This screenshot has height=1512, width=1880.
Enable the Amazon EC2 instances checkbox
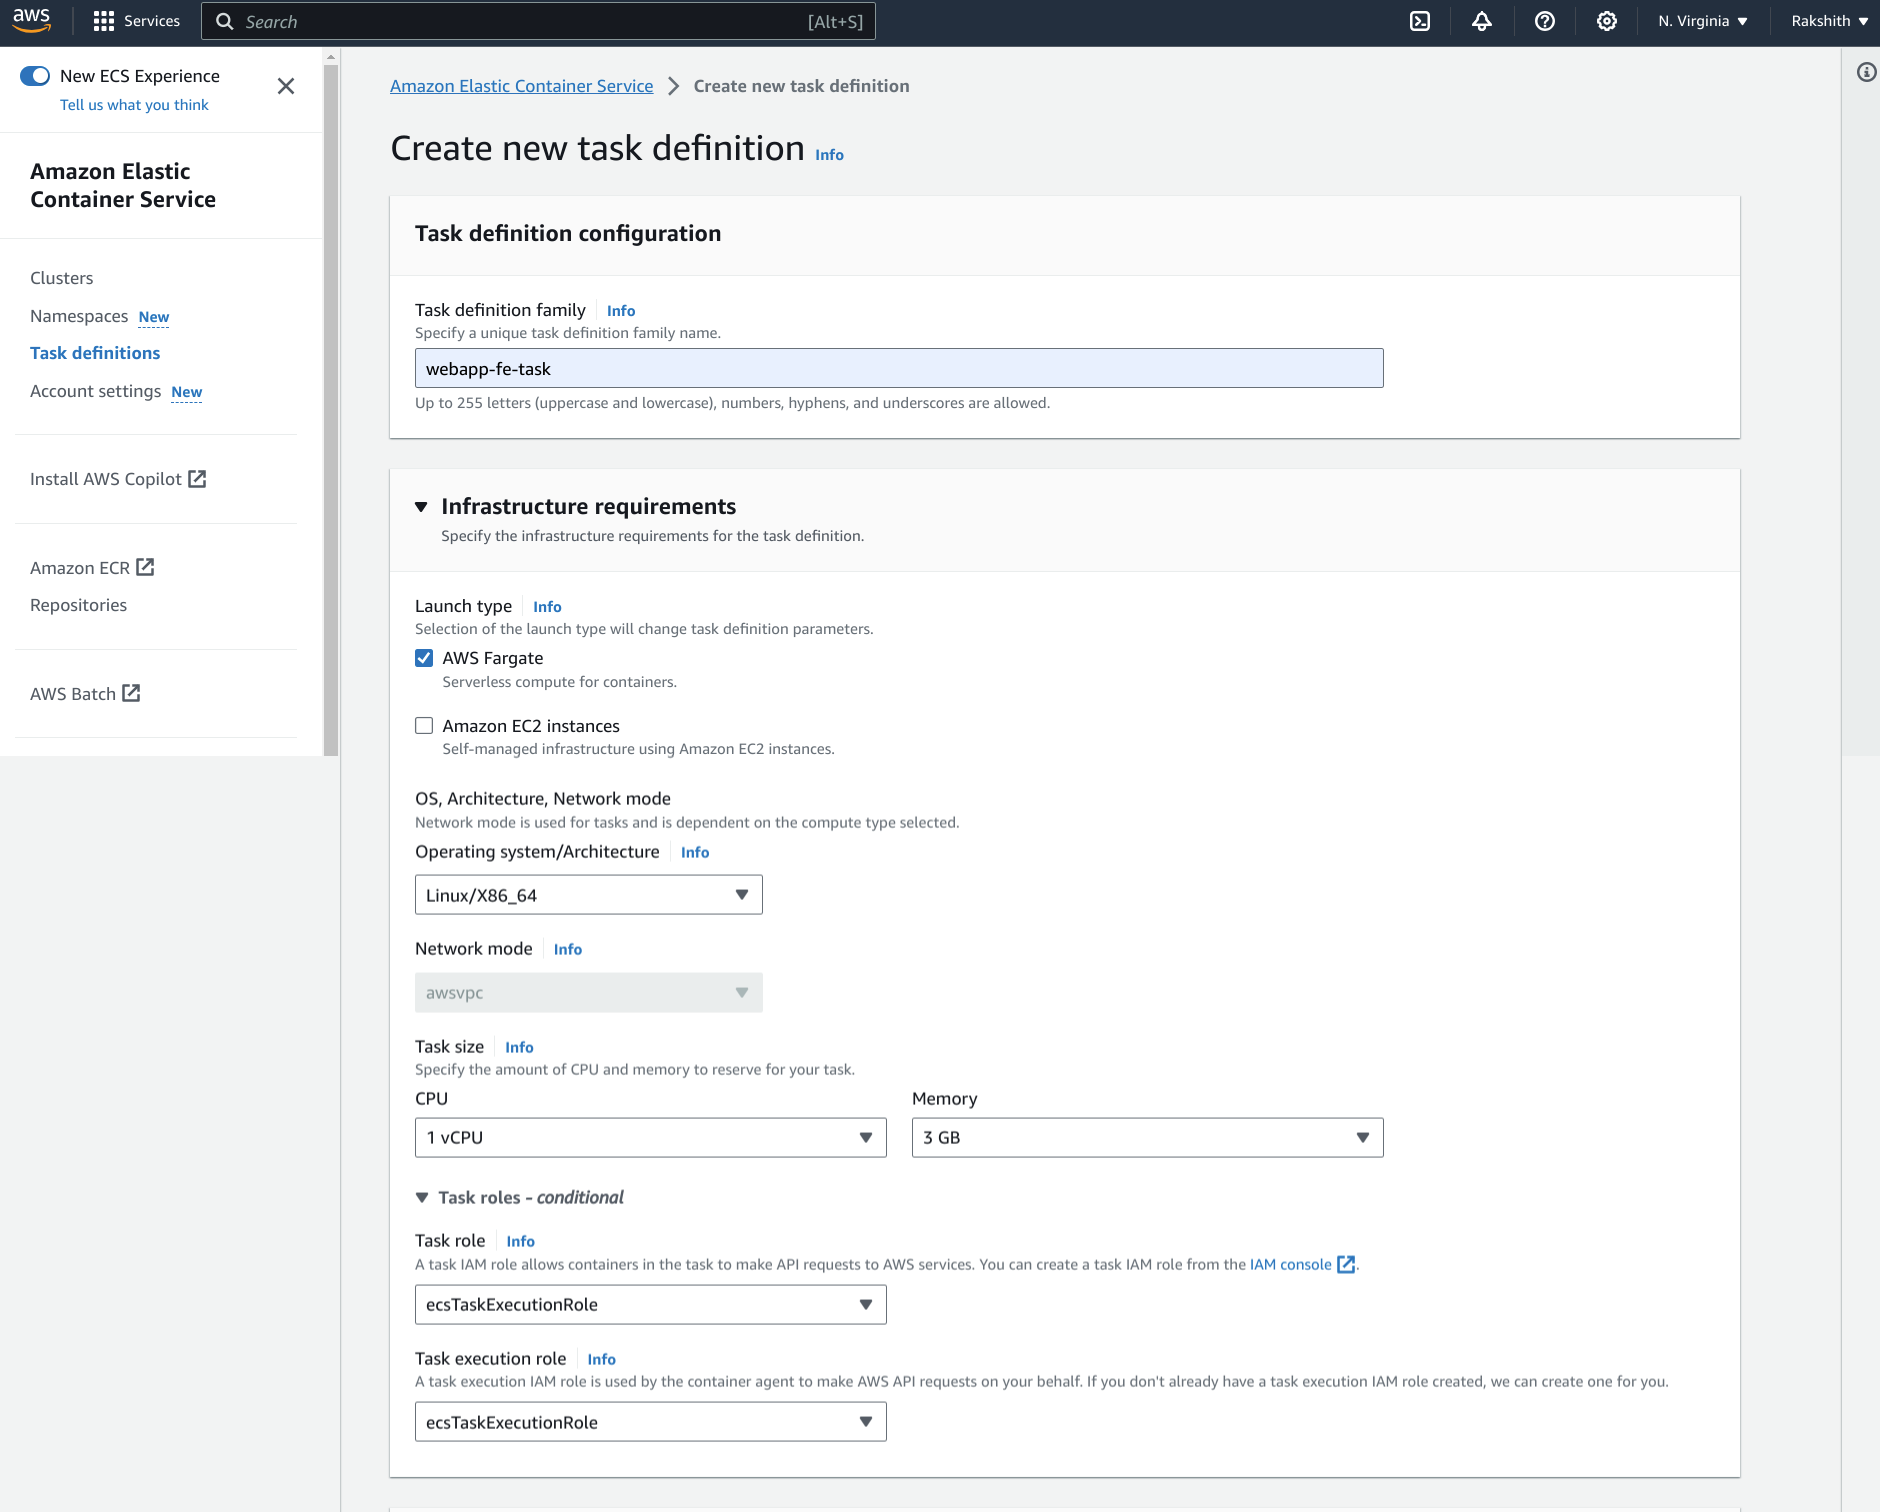[424, 726]
